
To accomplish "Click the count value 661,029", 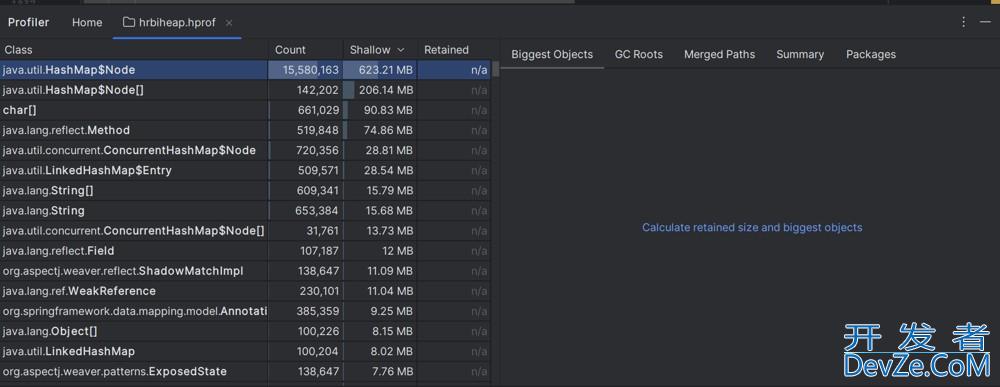I will pyautogui.click(x=318, y=110).
